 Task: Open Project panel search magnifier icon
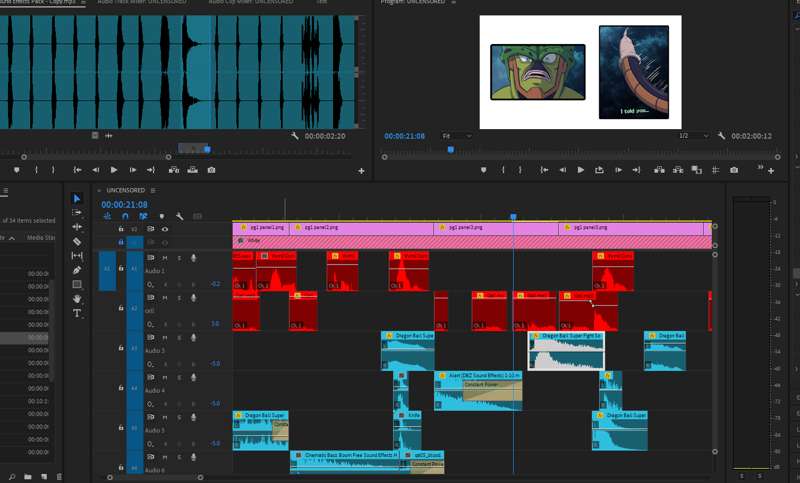(x=12, y=477)
